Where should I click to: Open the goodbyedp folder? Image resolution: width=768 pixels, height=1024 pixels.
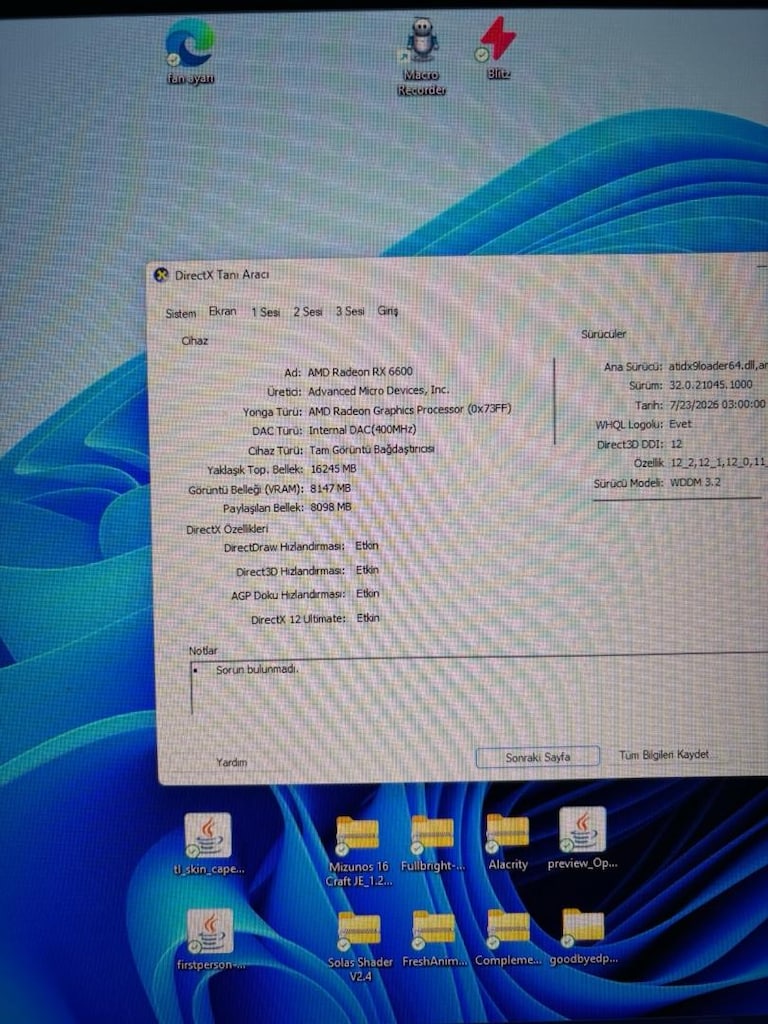[583, 936]
